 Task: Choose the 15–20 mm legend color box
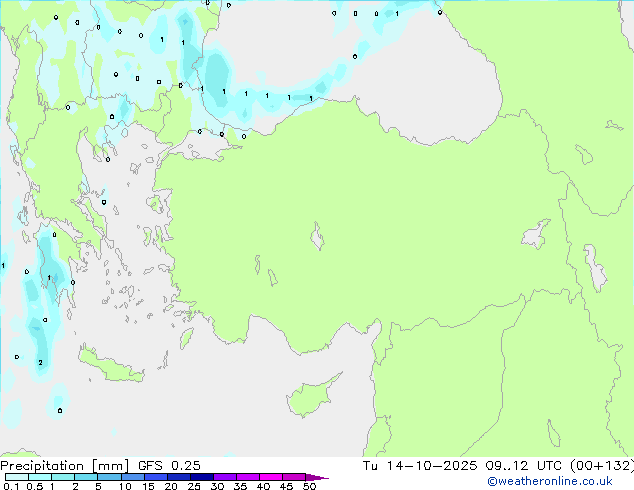click(155, 477)
